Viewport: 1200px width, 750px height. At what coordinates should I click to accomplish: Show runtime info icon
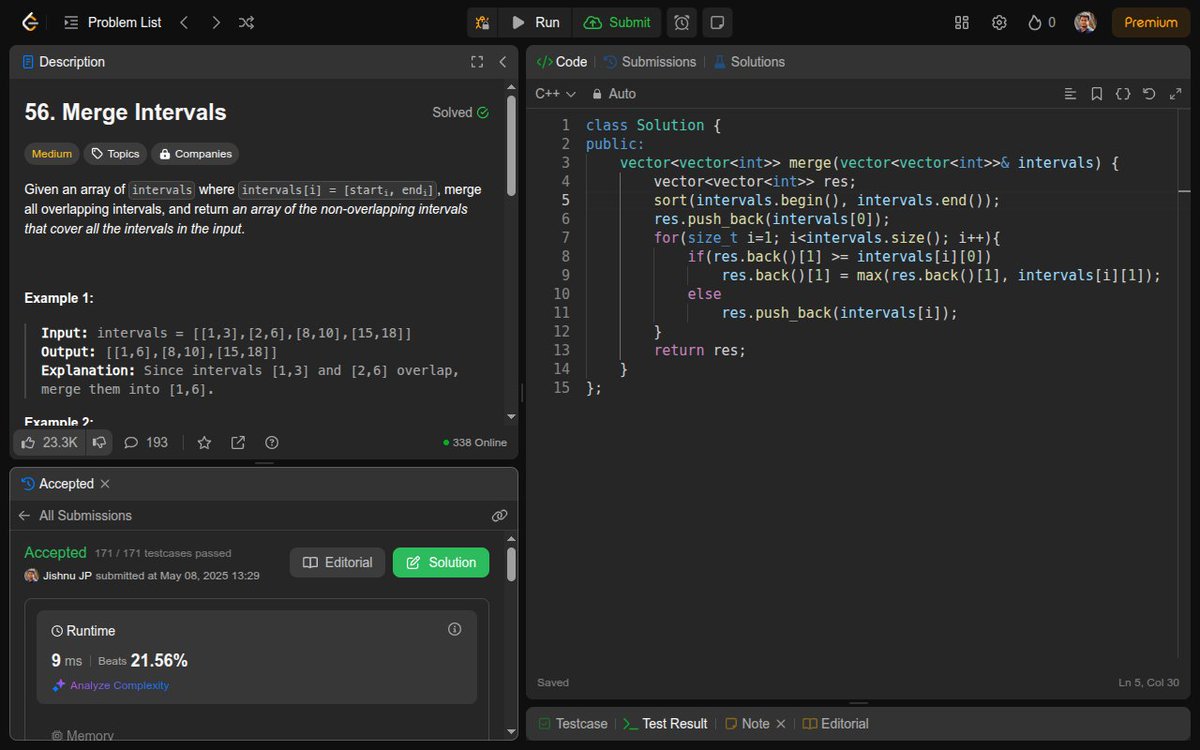click(455, 629)
